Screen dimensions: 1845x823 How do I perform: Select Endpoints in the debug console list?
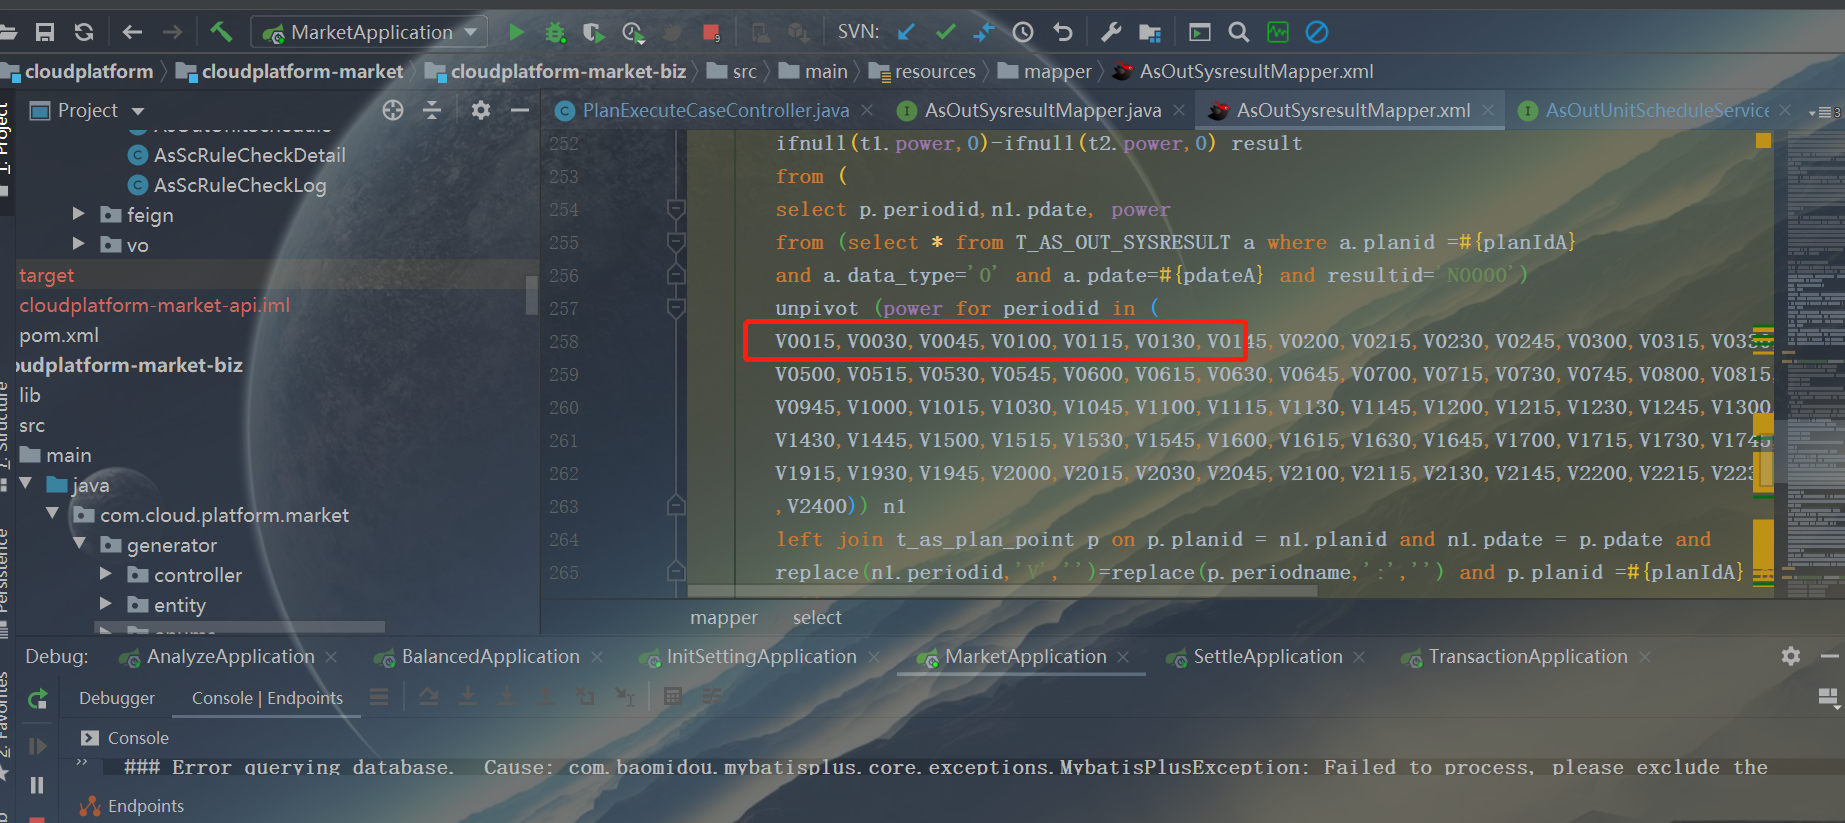click(145, 806)
